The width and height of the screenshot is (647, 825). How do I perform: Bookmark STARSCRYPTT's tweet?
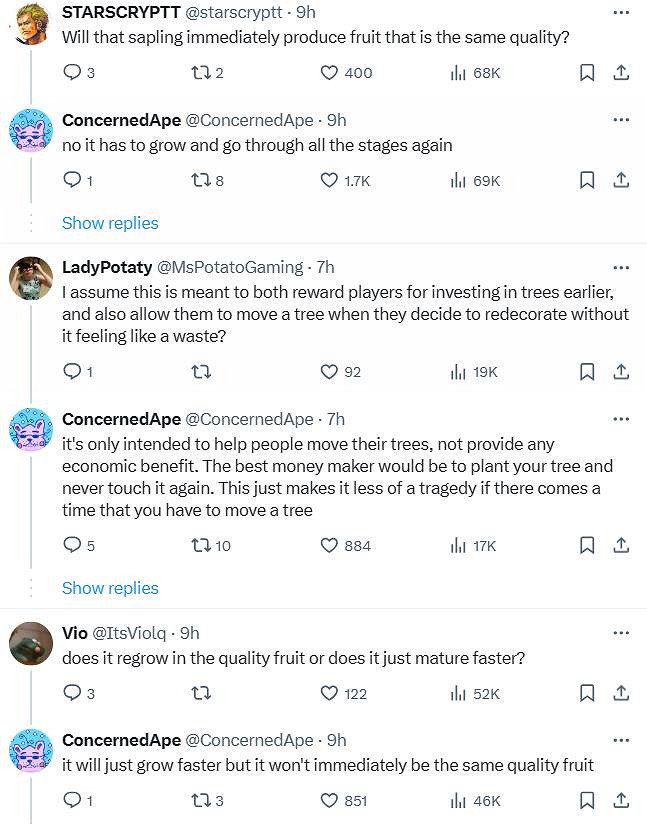[588, 72]
